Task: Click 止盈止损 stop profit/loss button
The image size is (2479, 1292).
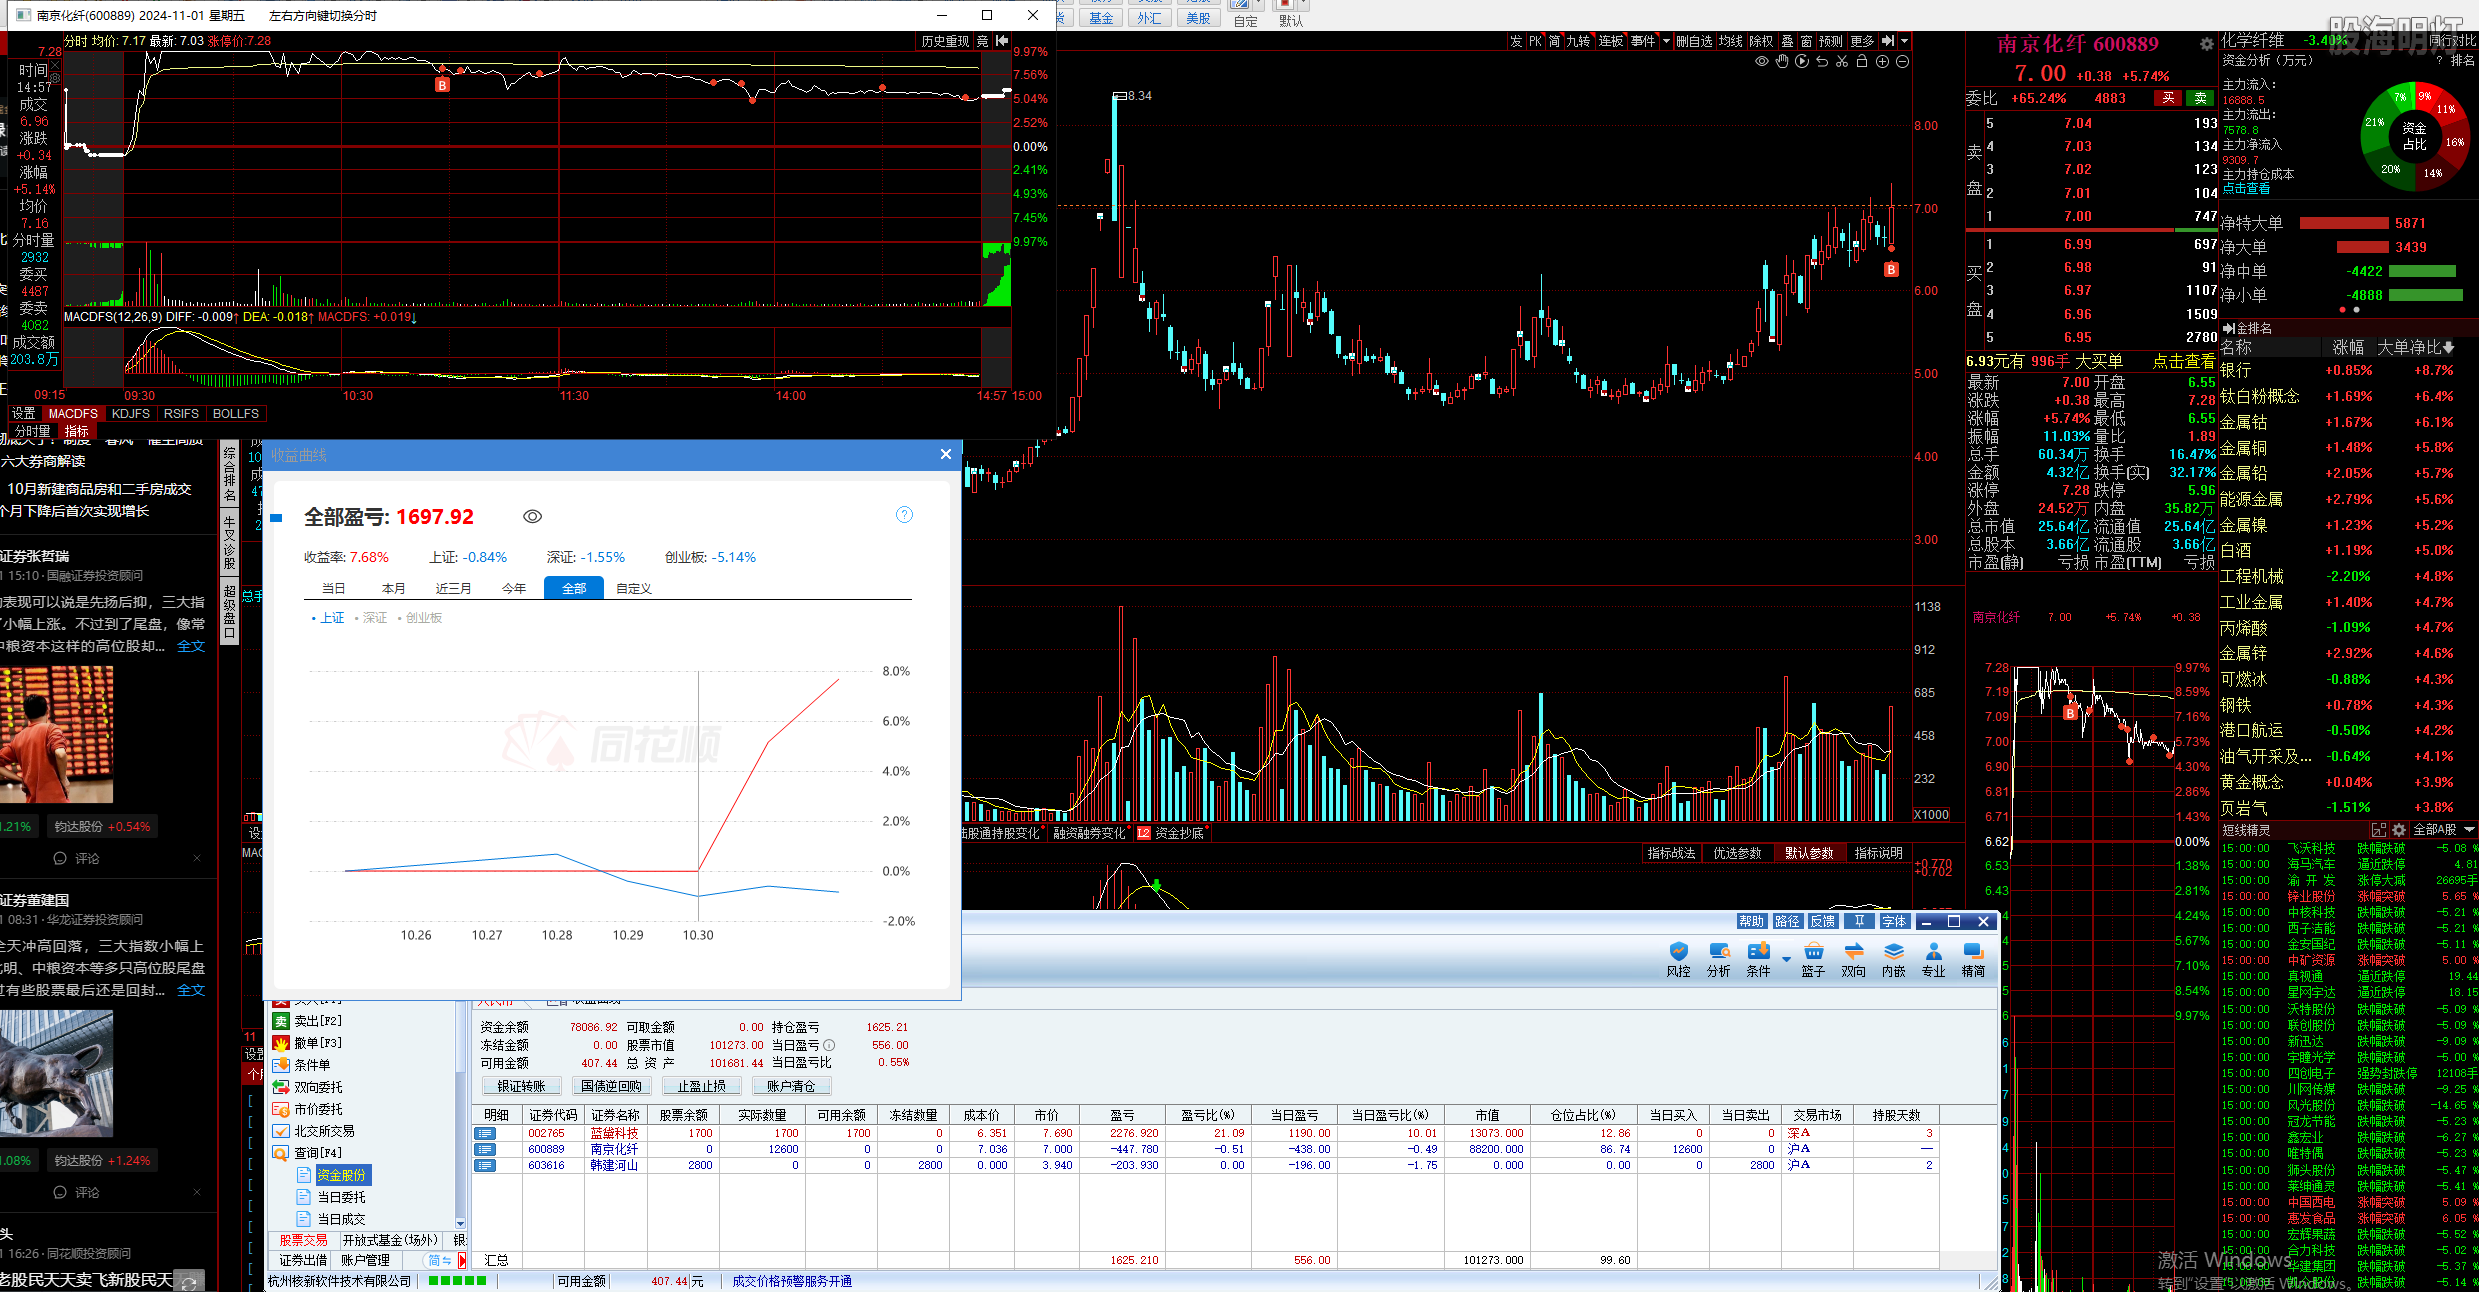Action: 702,1086
